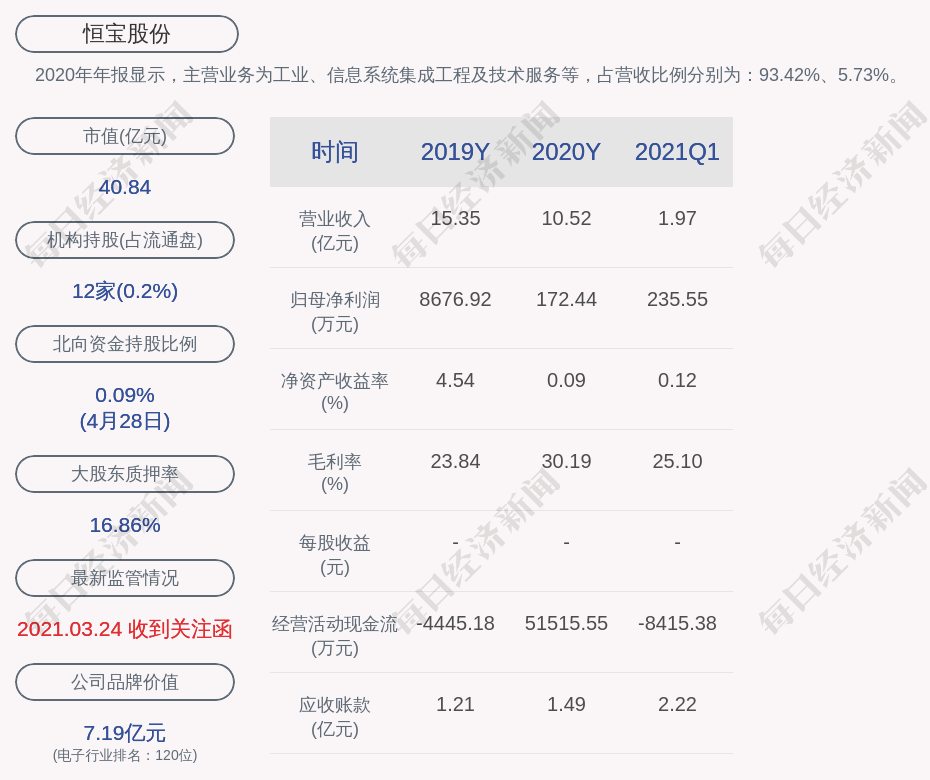Click the 恒宝股份 company name pill
Screen dimensions: 930x780
(x=127, y=34)
